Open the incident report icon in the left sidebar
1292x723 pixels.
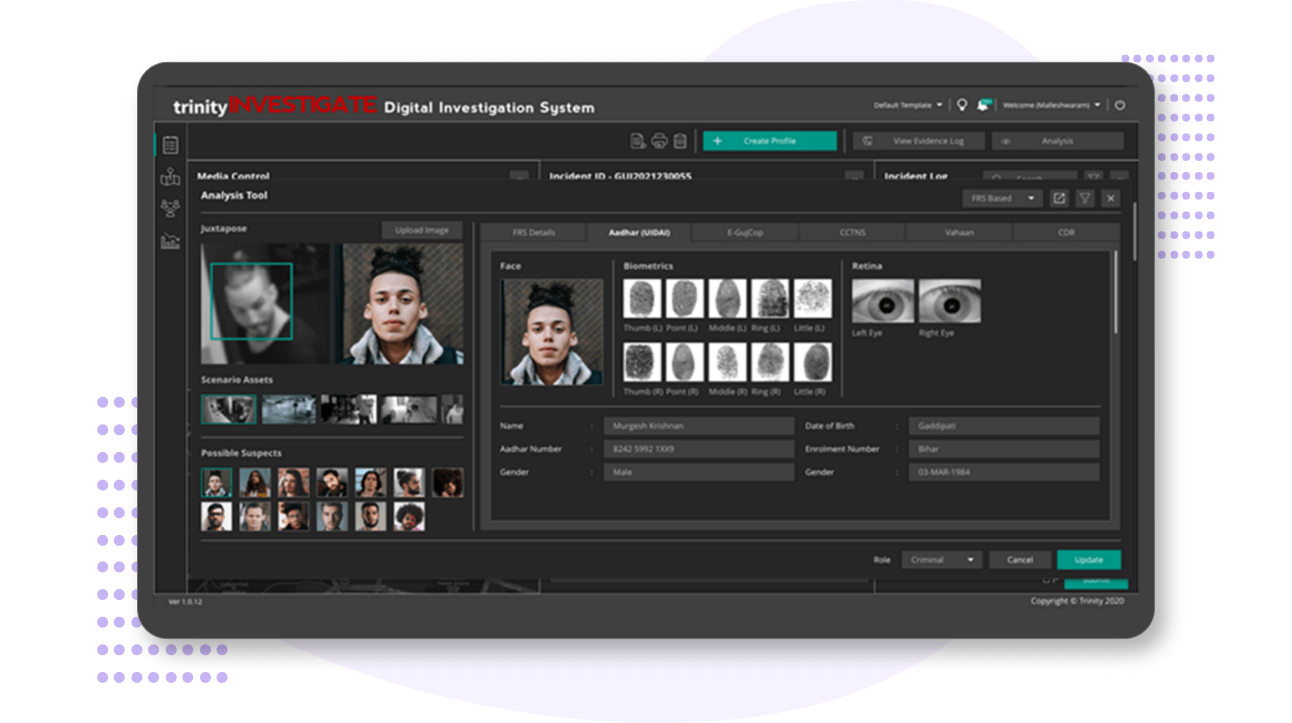point(170,145)
